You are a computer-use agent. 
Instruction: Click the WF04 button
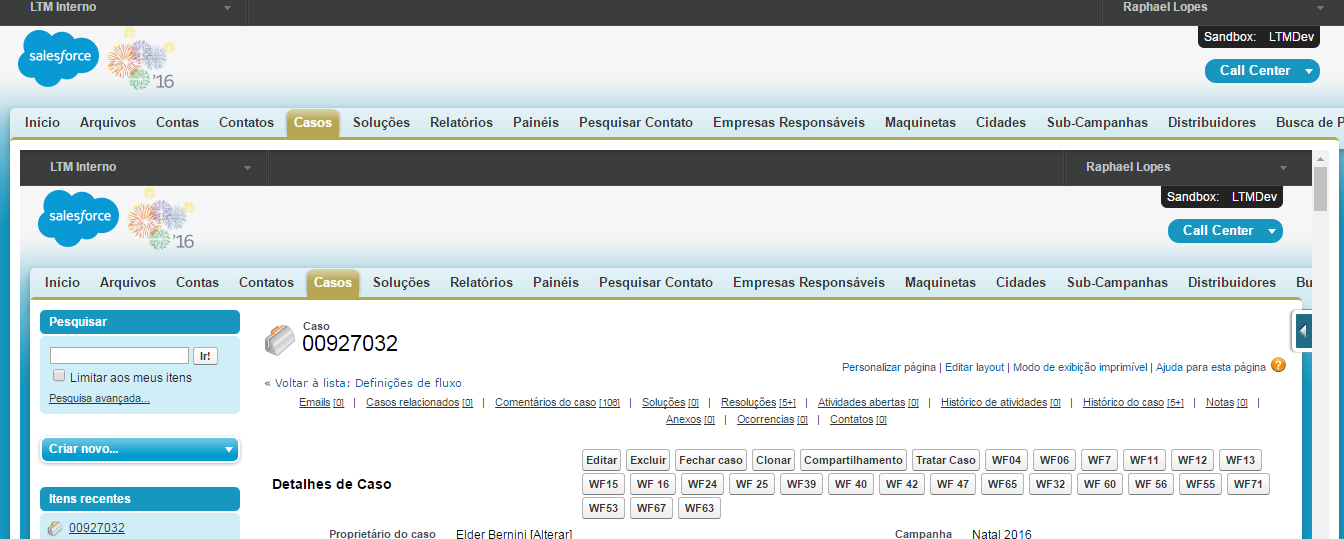click(x=1006, y=460)
